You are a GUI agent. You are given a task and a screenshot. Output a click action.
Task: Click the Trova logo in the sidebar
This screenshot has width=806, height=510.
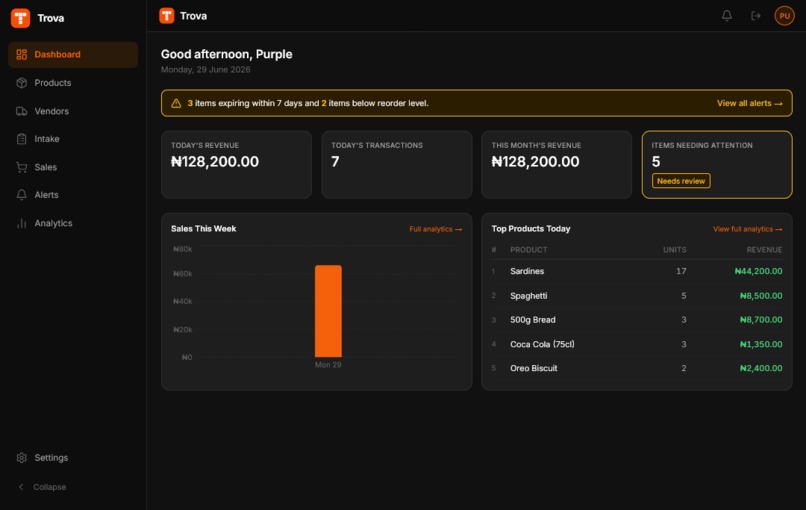[x=21, y=18]
